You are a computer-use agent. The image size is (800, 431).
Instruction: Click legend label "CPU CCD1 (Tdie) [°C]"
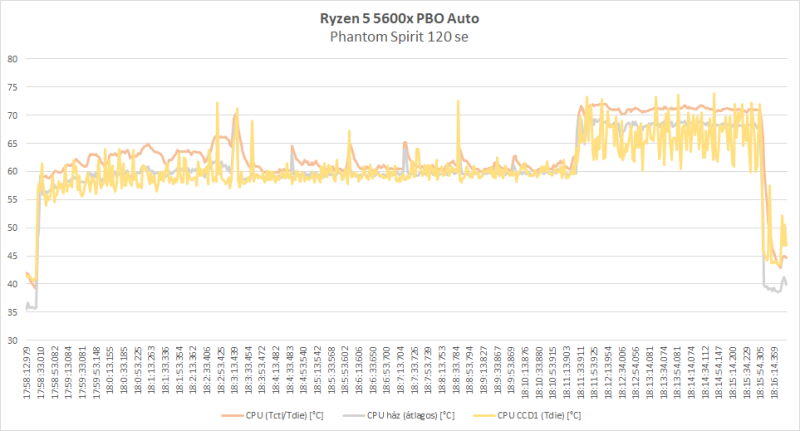click(x=539, y=416)
